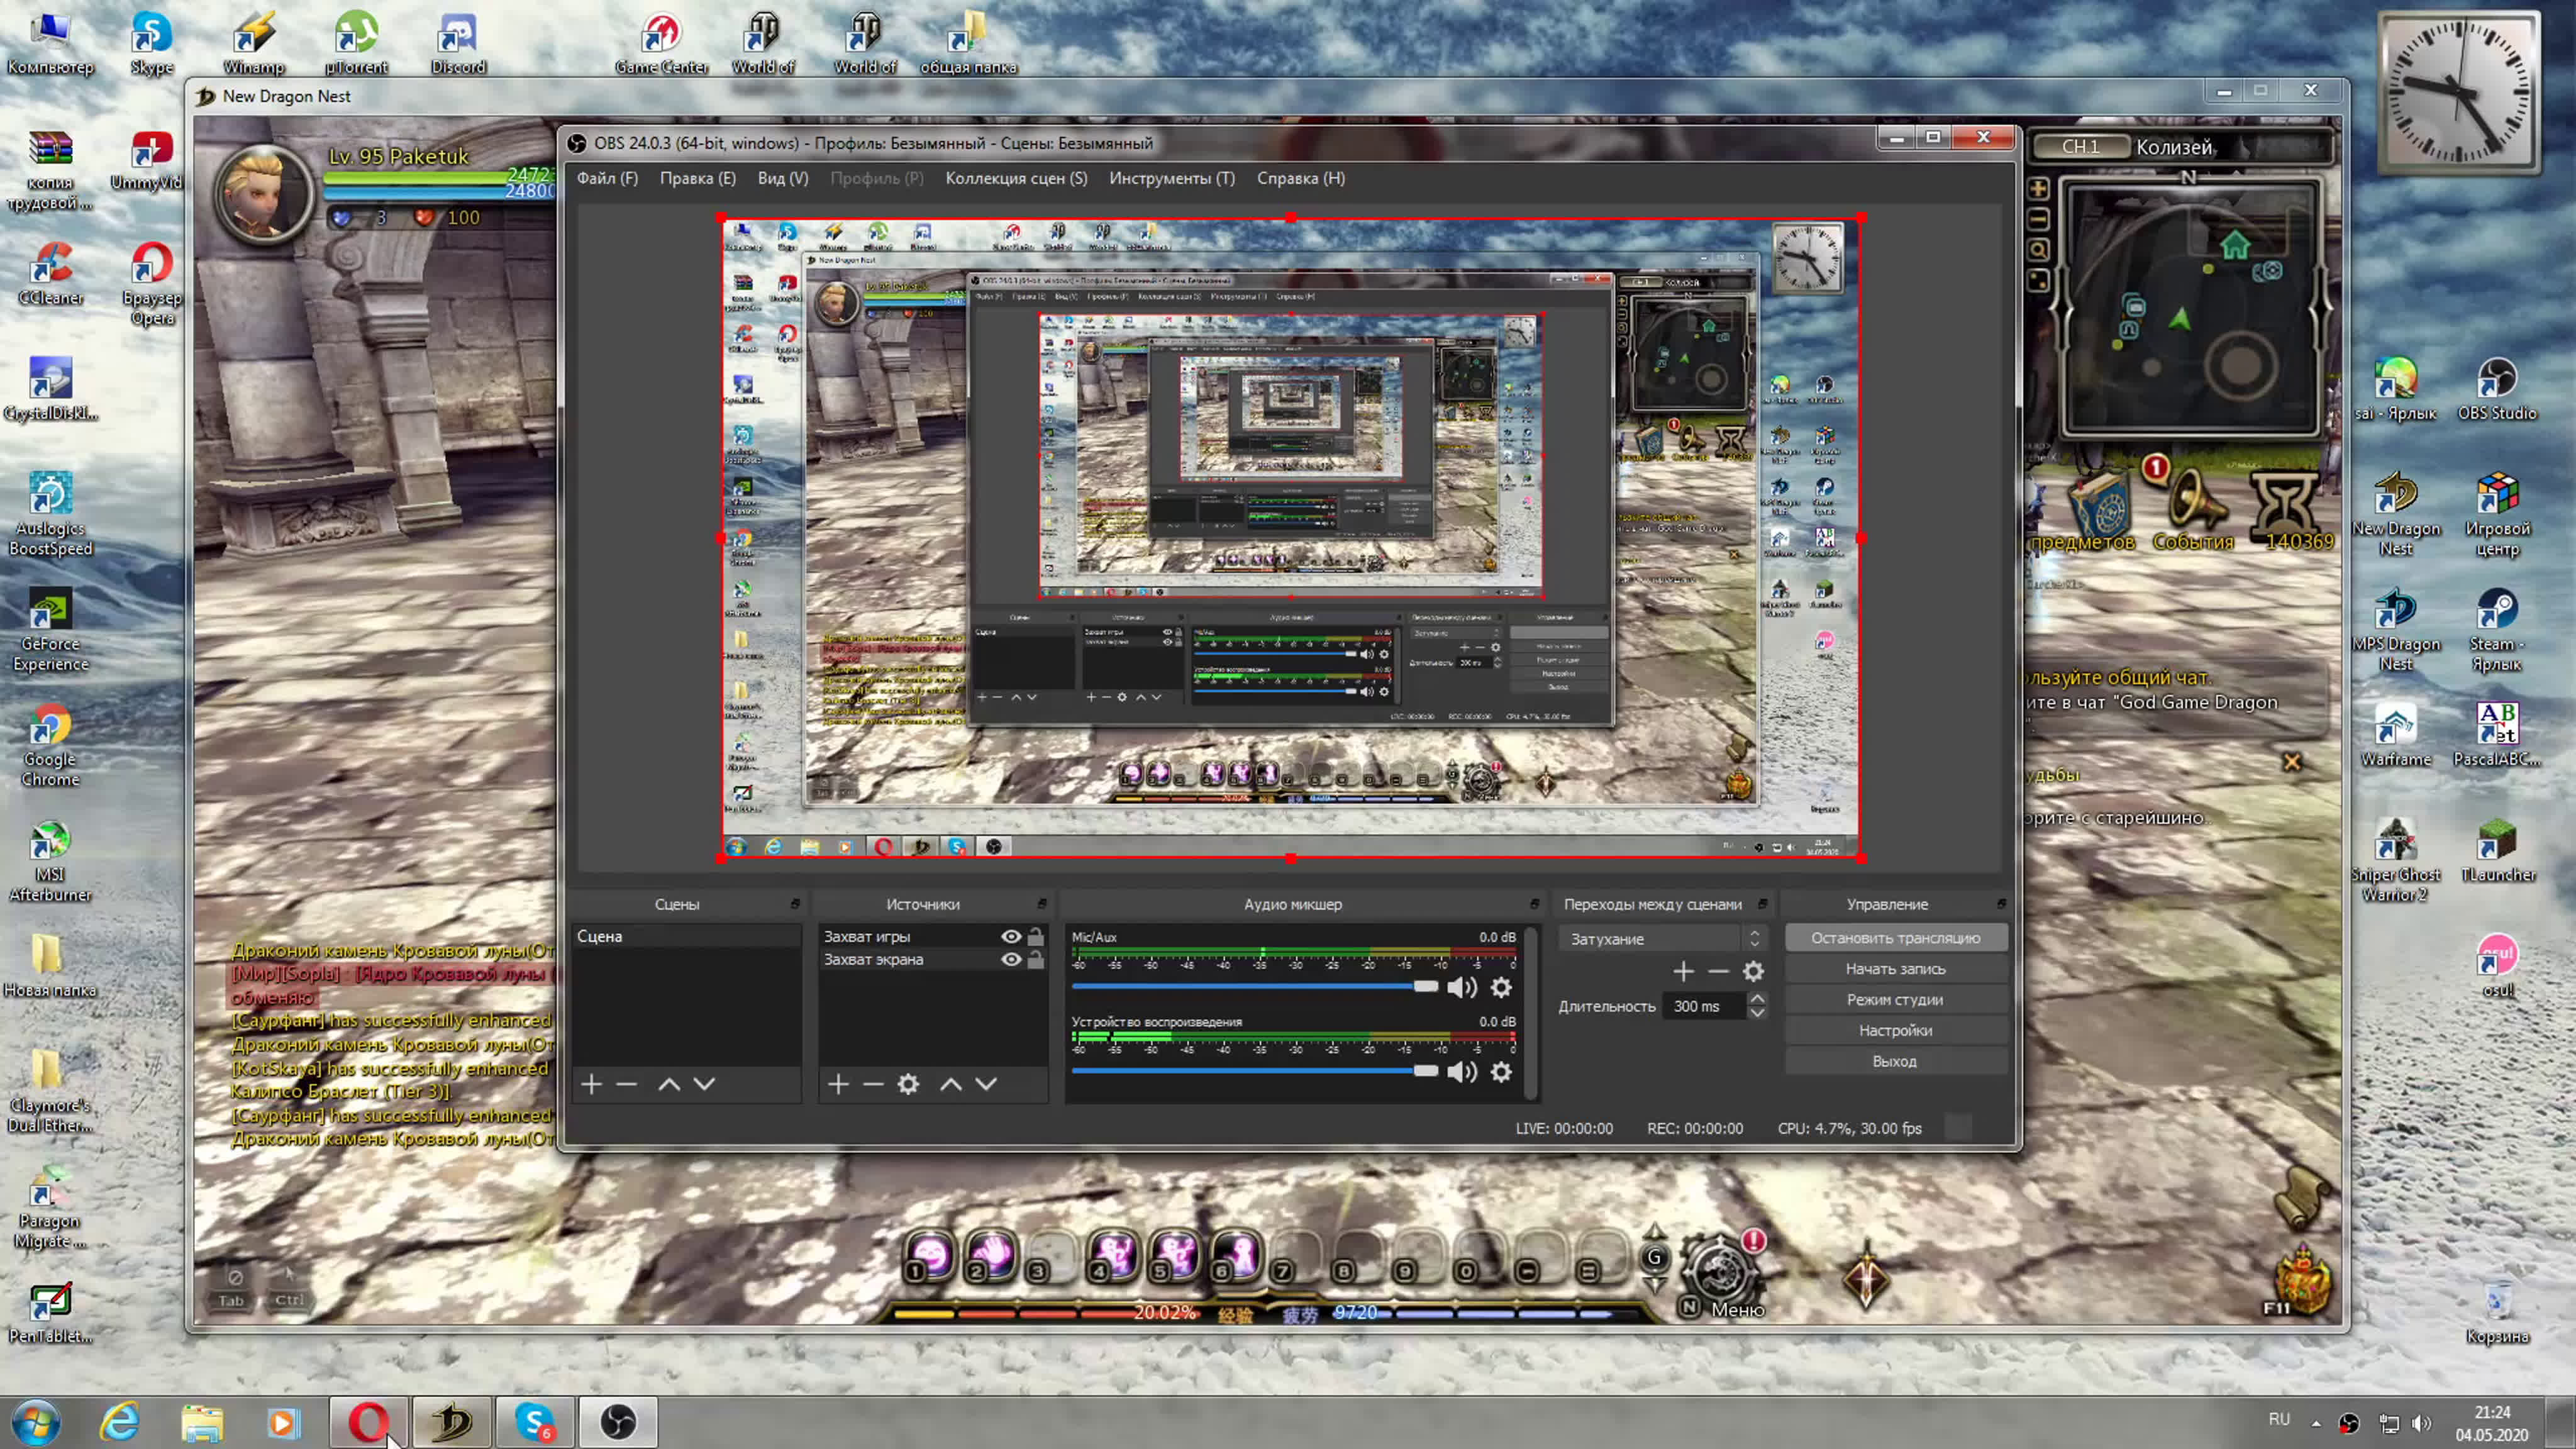Undock the Аудио микшер panel
The image size is (2576, 1449).
(x=1534, y=904)
